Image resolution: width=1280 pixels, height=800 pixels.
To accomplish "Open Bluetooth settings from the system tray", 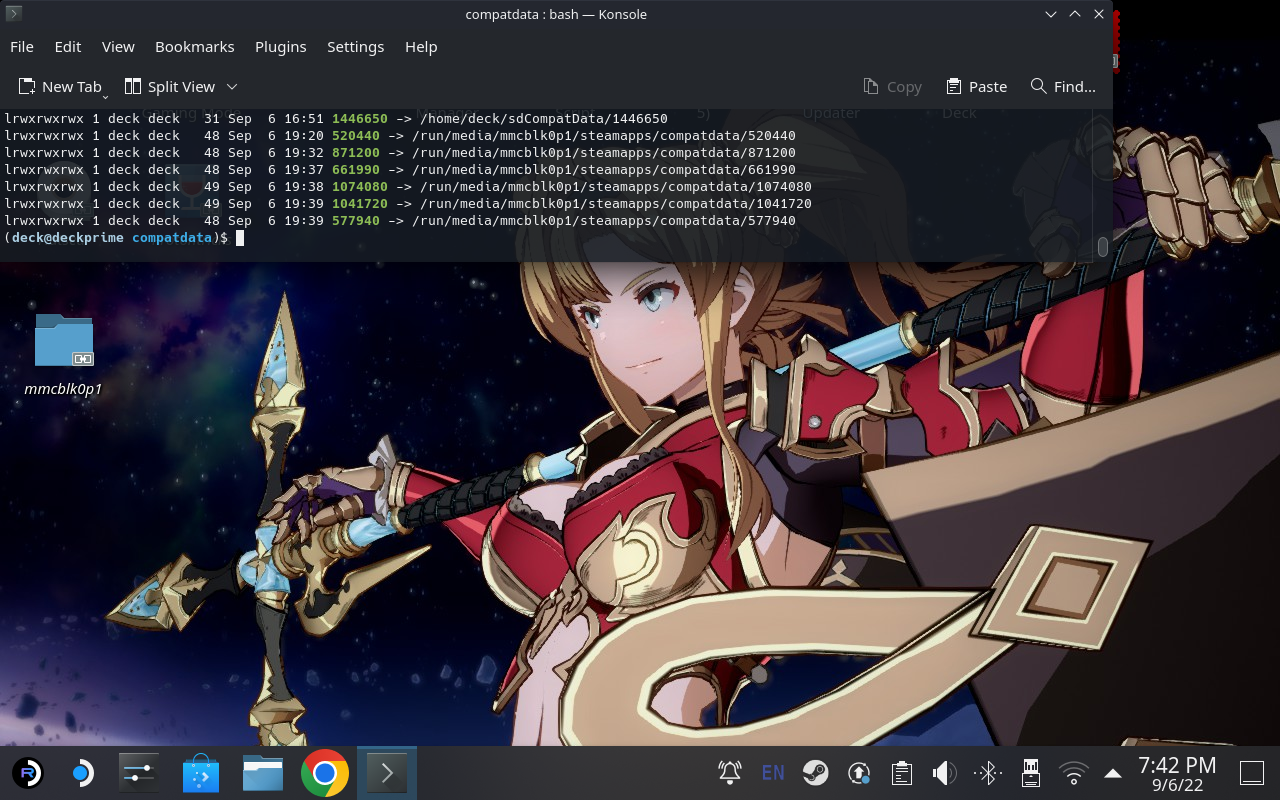I will click(x=986, y=772).
